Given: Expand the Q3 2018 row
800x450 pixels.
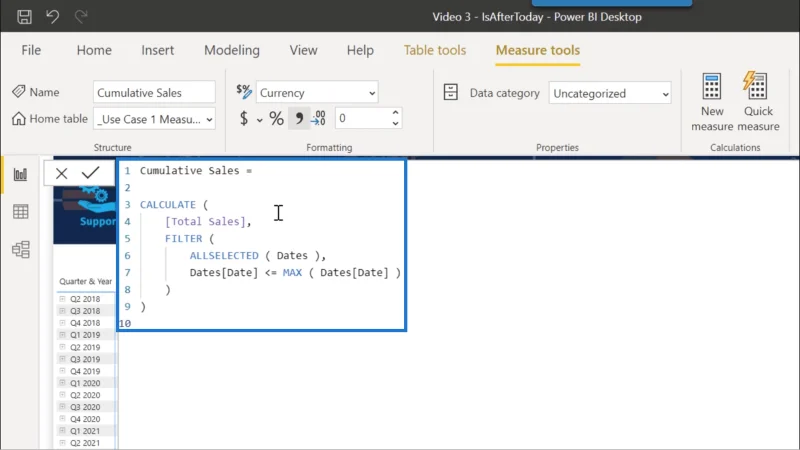Looking at the screenshot, I should point(62,311).
